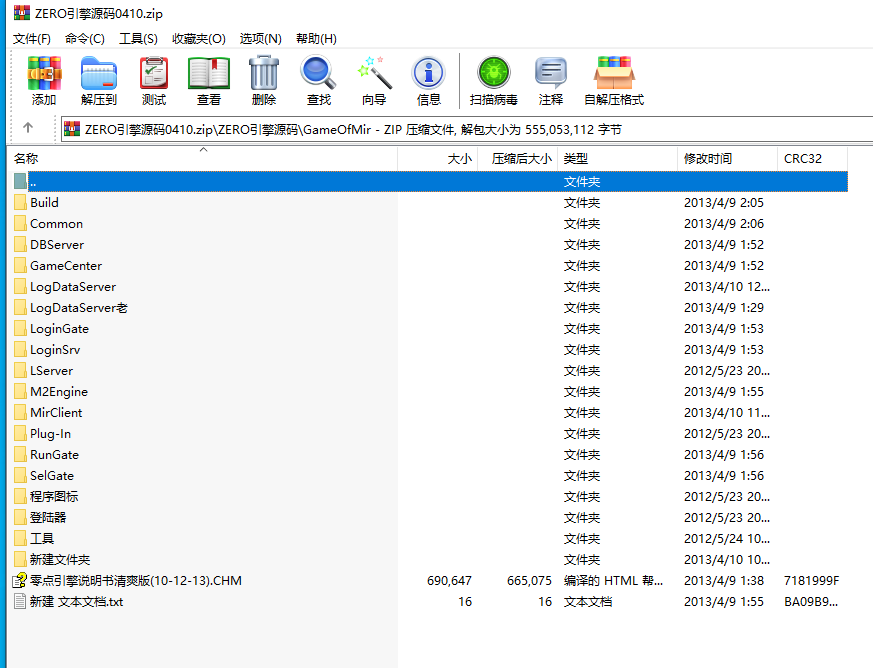Click the 登陆器 folder icon
Screen dimensions: 873x668
tap(20, 517)
